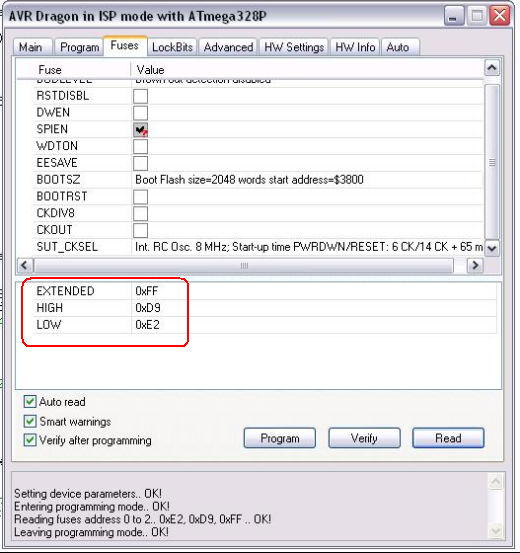Disable the Auto read option

30,401
